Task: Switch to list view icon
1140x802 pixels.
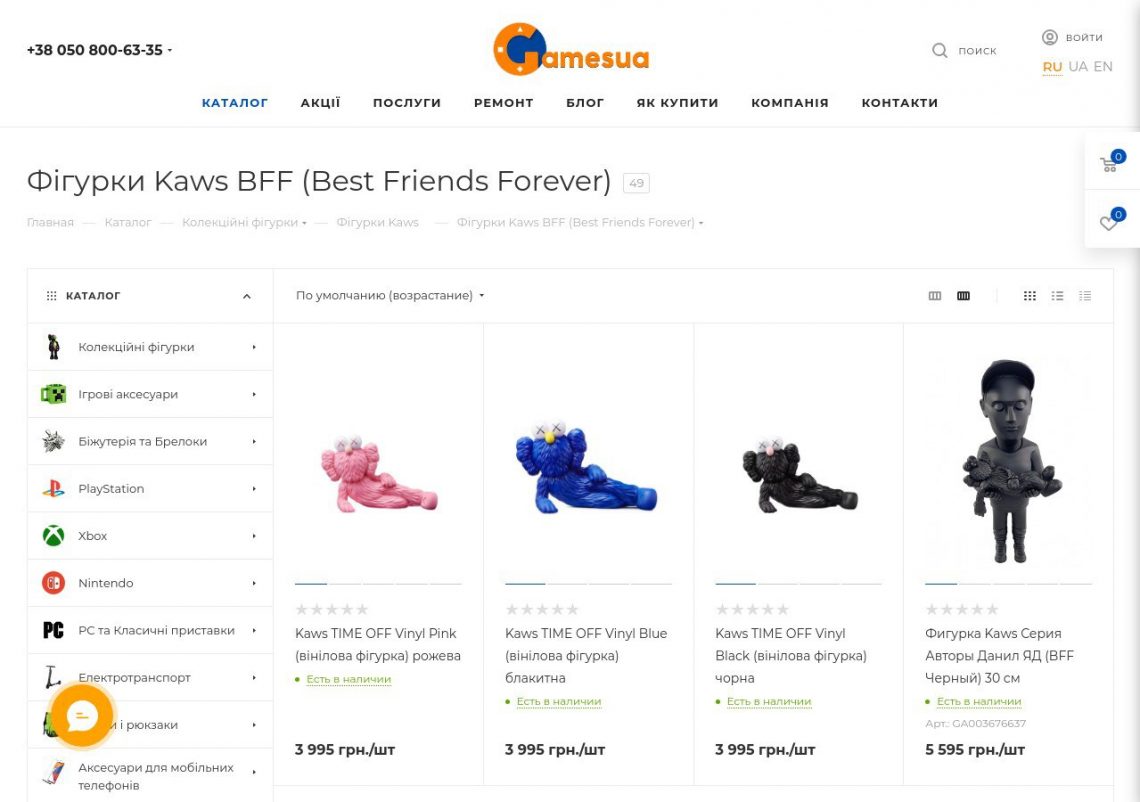Action: point(1057,296)
